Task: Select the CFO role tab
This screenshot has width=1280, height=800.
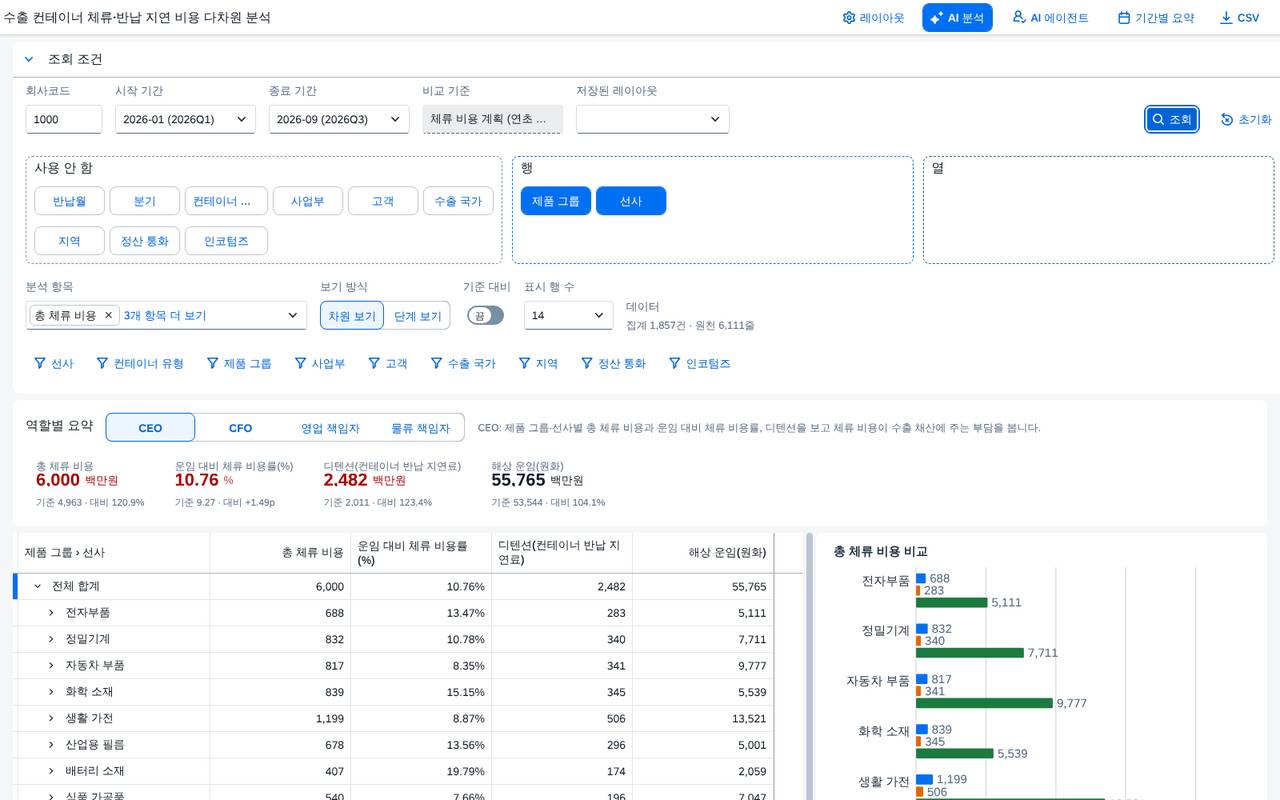Action: tap(240, 428)
